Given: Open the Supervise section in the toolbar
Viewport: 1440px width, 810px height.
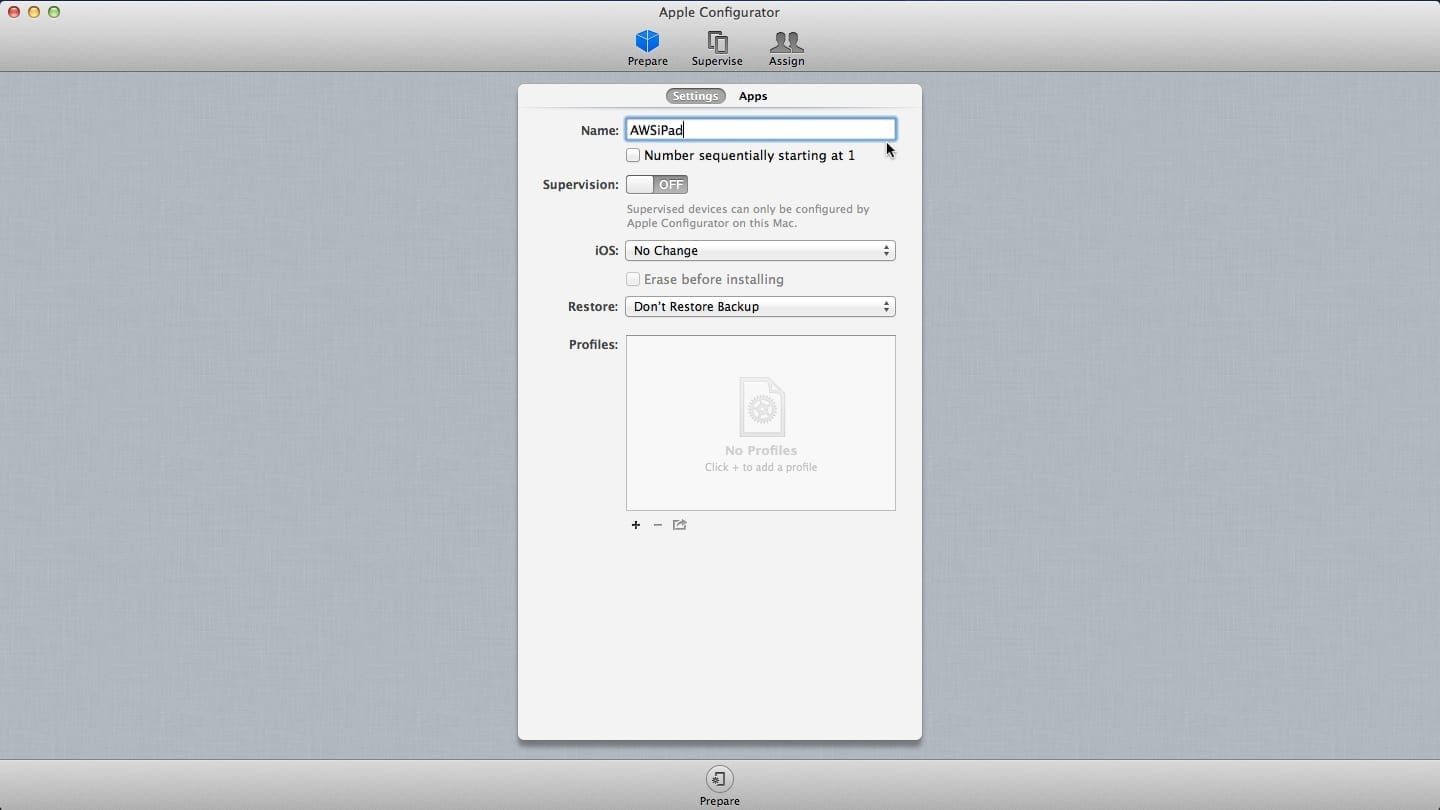Looking at the screenshot, I should pos(717,47).
